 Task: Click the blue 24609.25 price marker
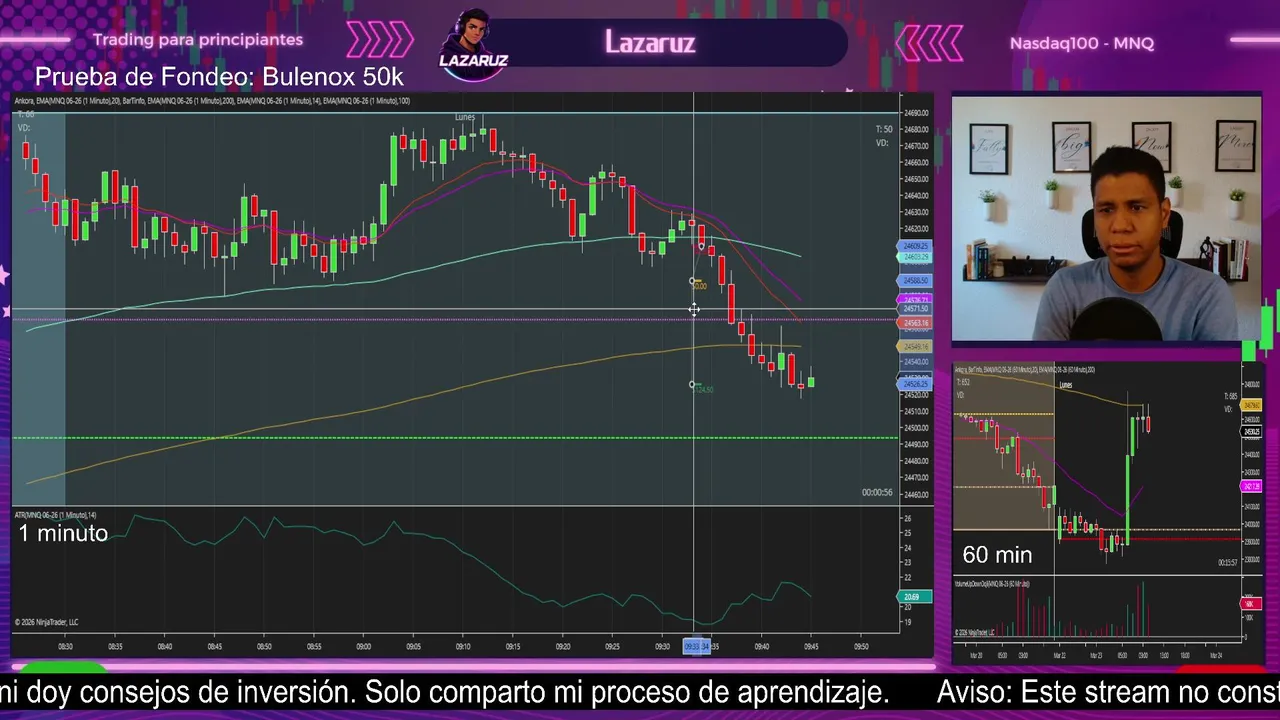pos(916,246)
